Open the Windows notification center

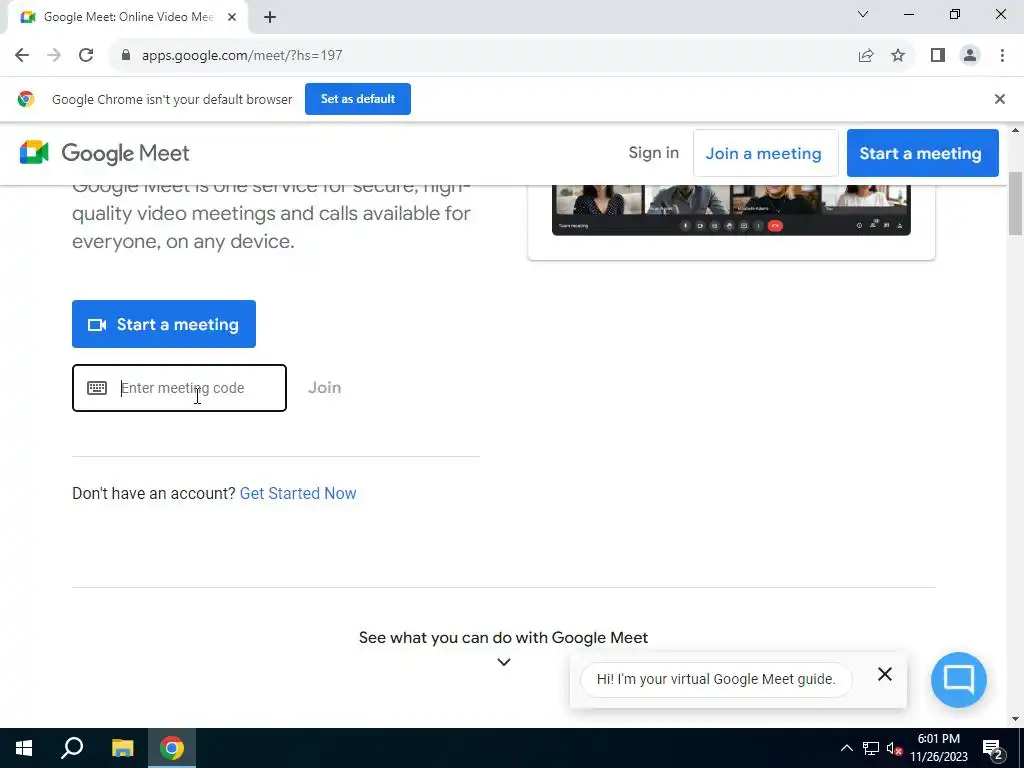(993, 749)
